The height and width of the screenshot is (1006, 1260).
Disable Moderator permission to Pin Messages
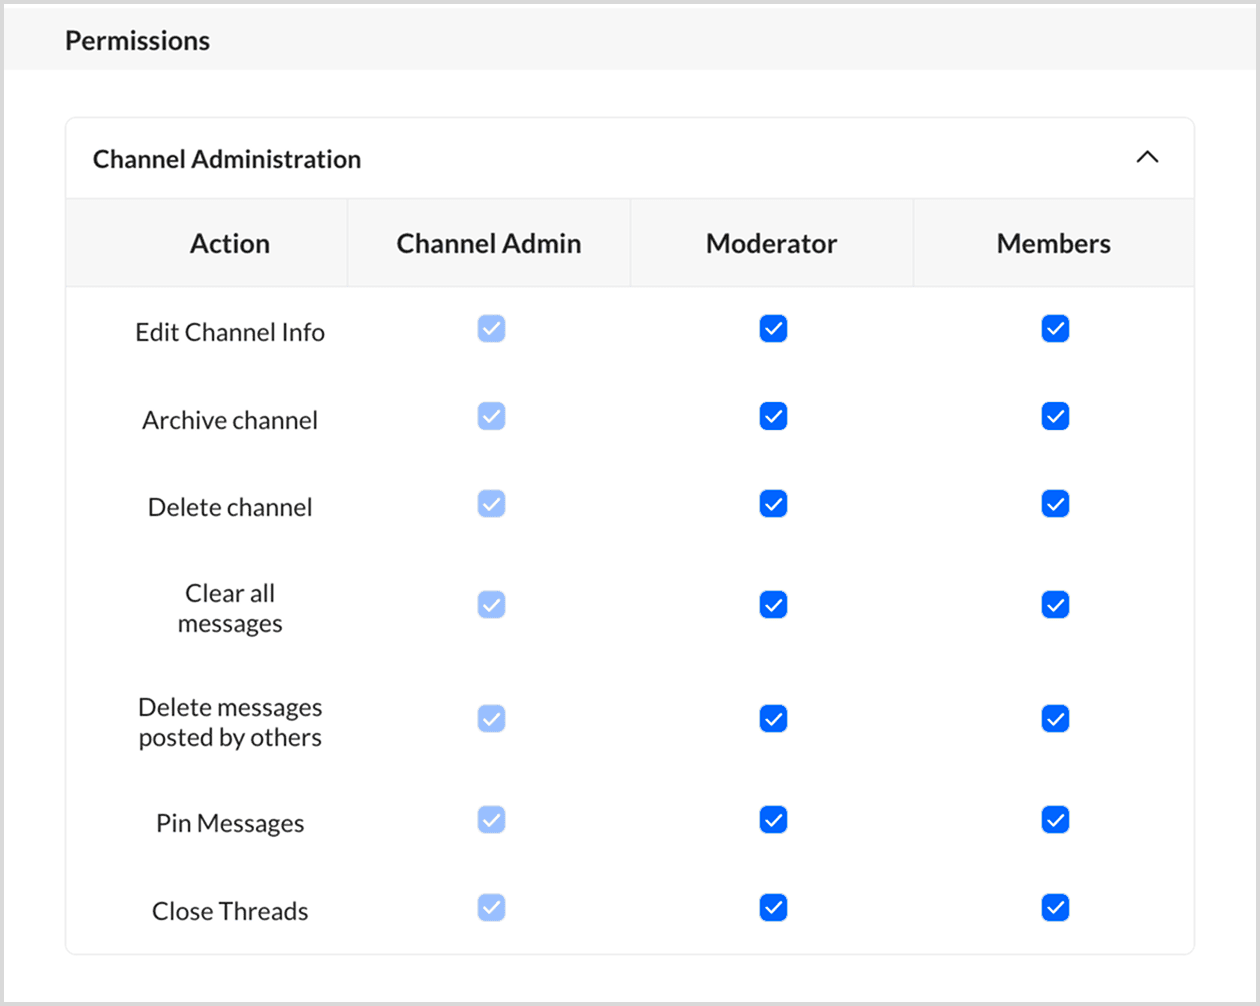(773, 820)
